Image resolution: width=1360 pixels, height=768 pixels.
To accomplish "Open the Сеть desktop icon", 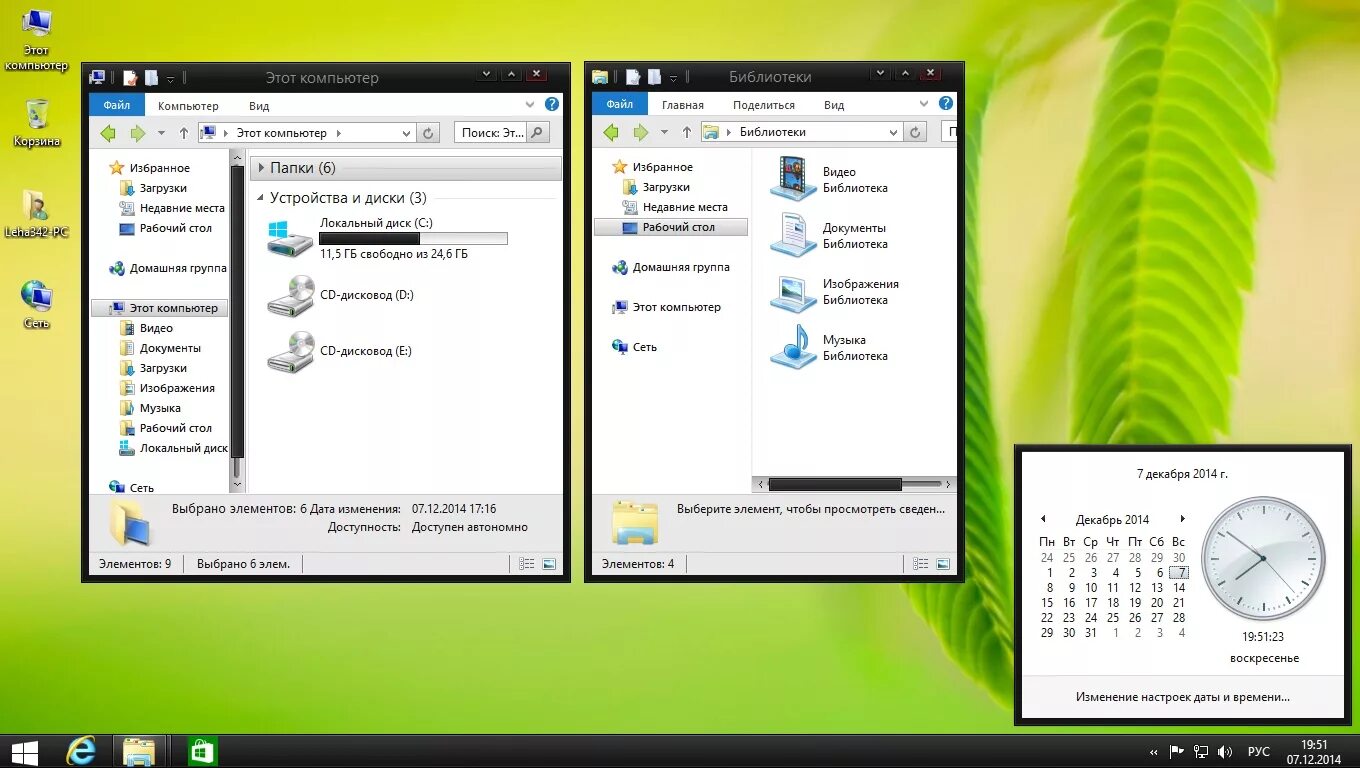I will point(37,305).
